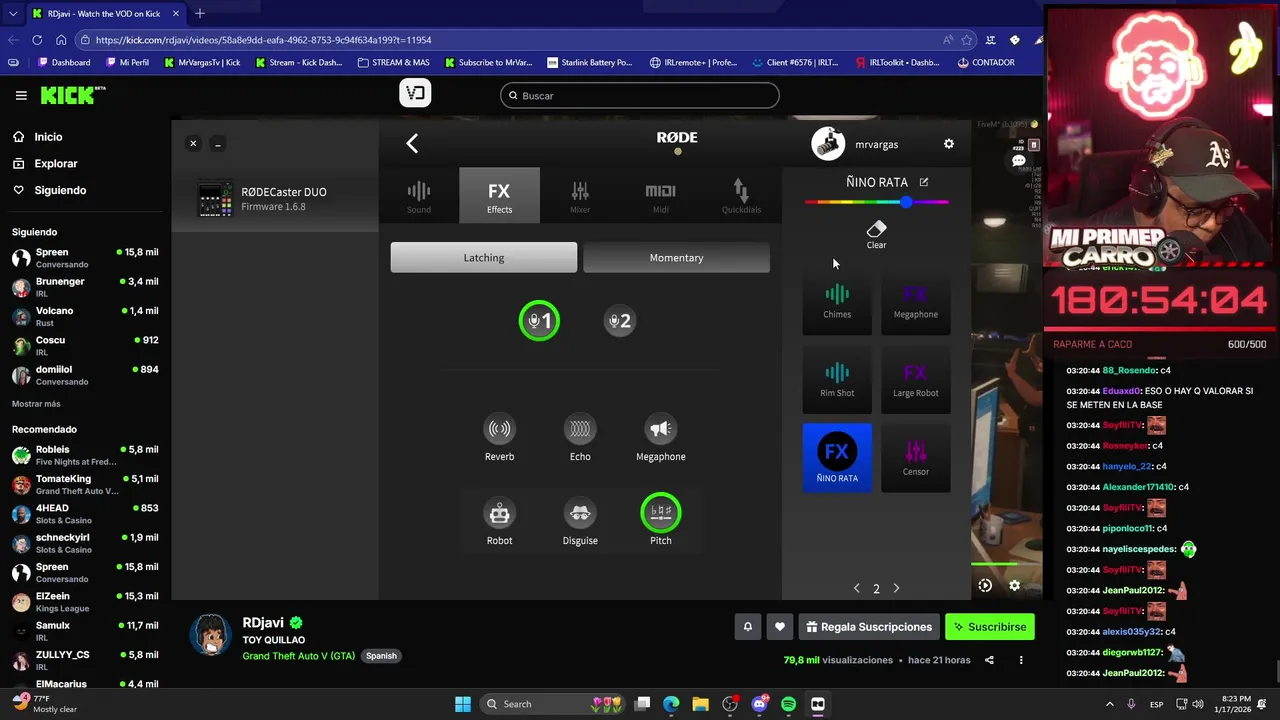This screenshot has height=720, width=1280.
Task: Open video player settings gear
Action: (x=1014, y=586)
